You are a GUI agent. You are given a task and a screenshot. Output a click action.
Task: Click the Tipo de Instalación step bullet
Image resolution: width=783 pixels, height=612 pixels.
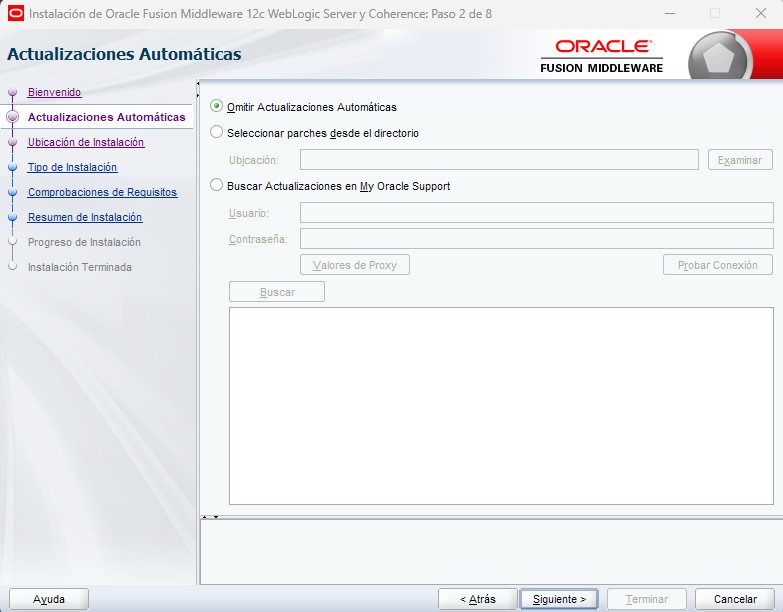tap(13, 167)
